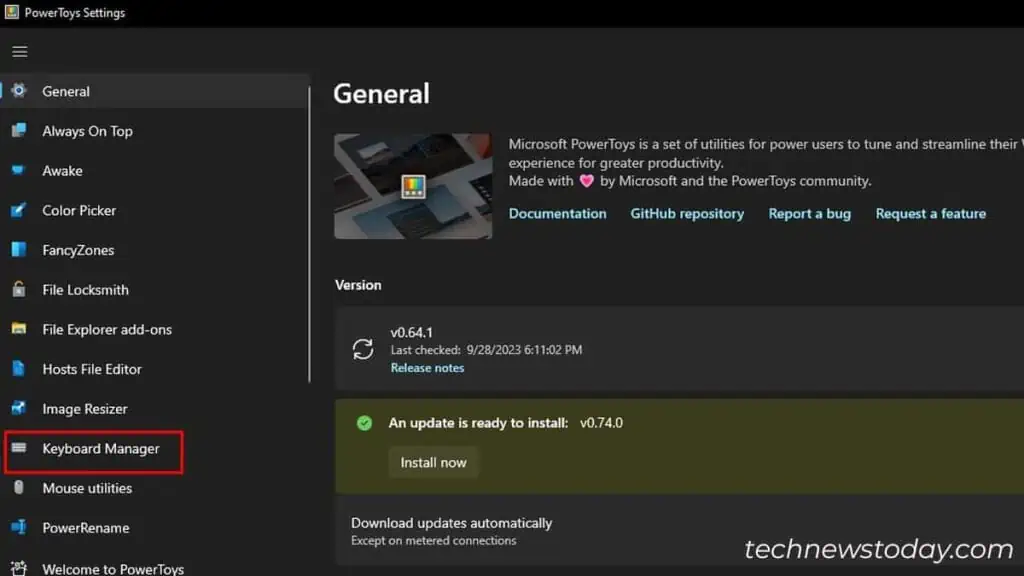
Task: Open the GitHub repository link
Action: [687, 213]
